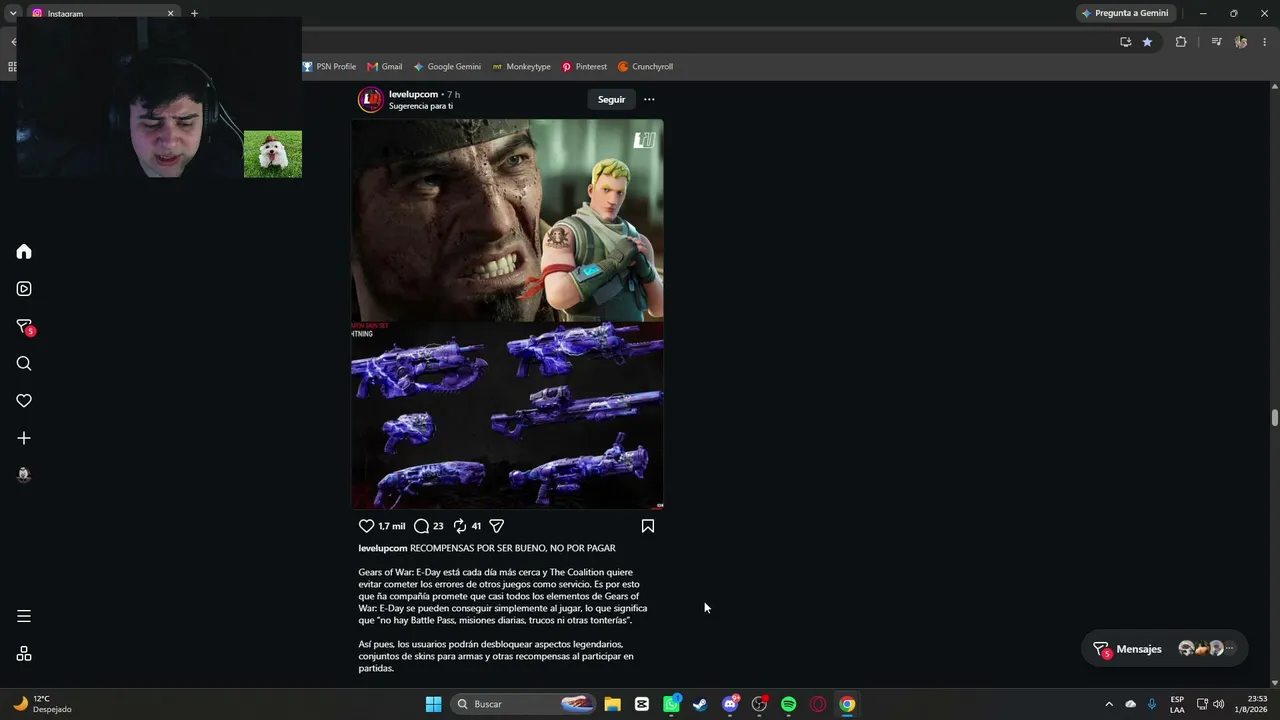Open Chrome profile avatar
1280x720 pixels.
pos(1241,42)
